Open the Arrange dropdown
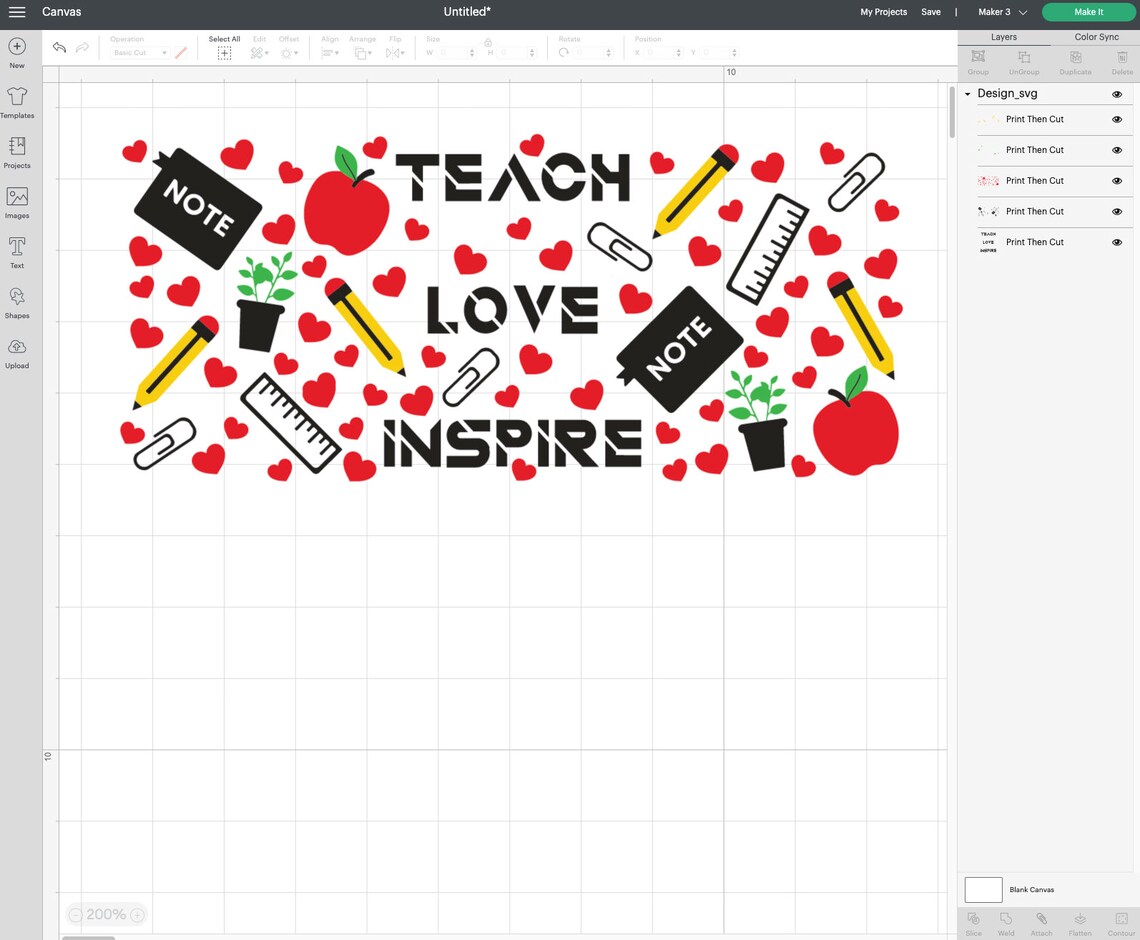This screenshot has height=940, width=1140. [361, 53]
